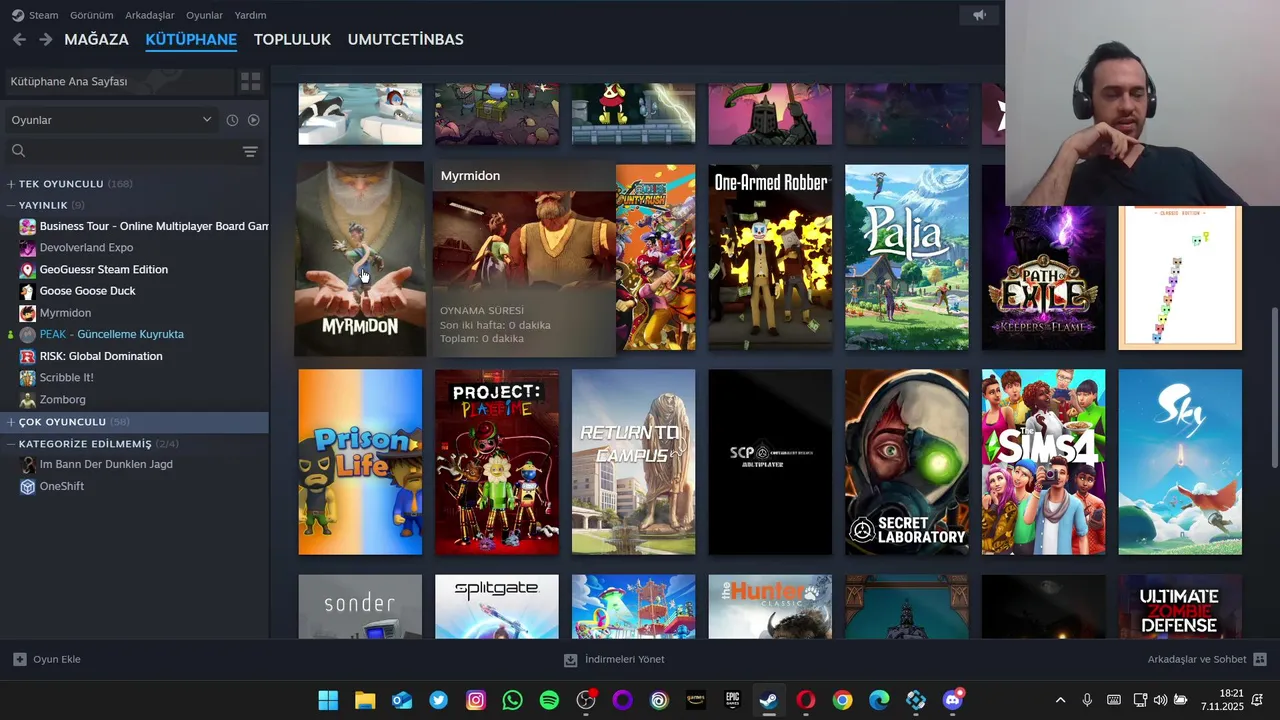Open the Project: Playtime cover
1280x720 pixels.
click(497, 462)
